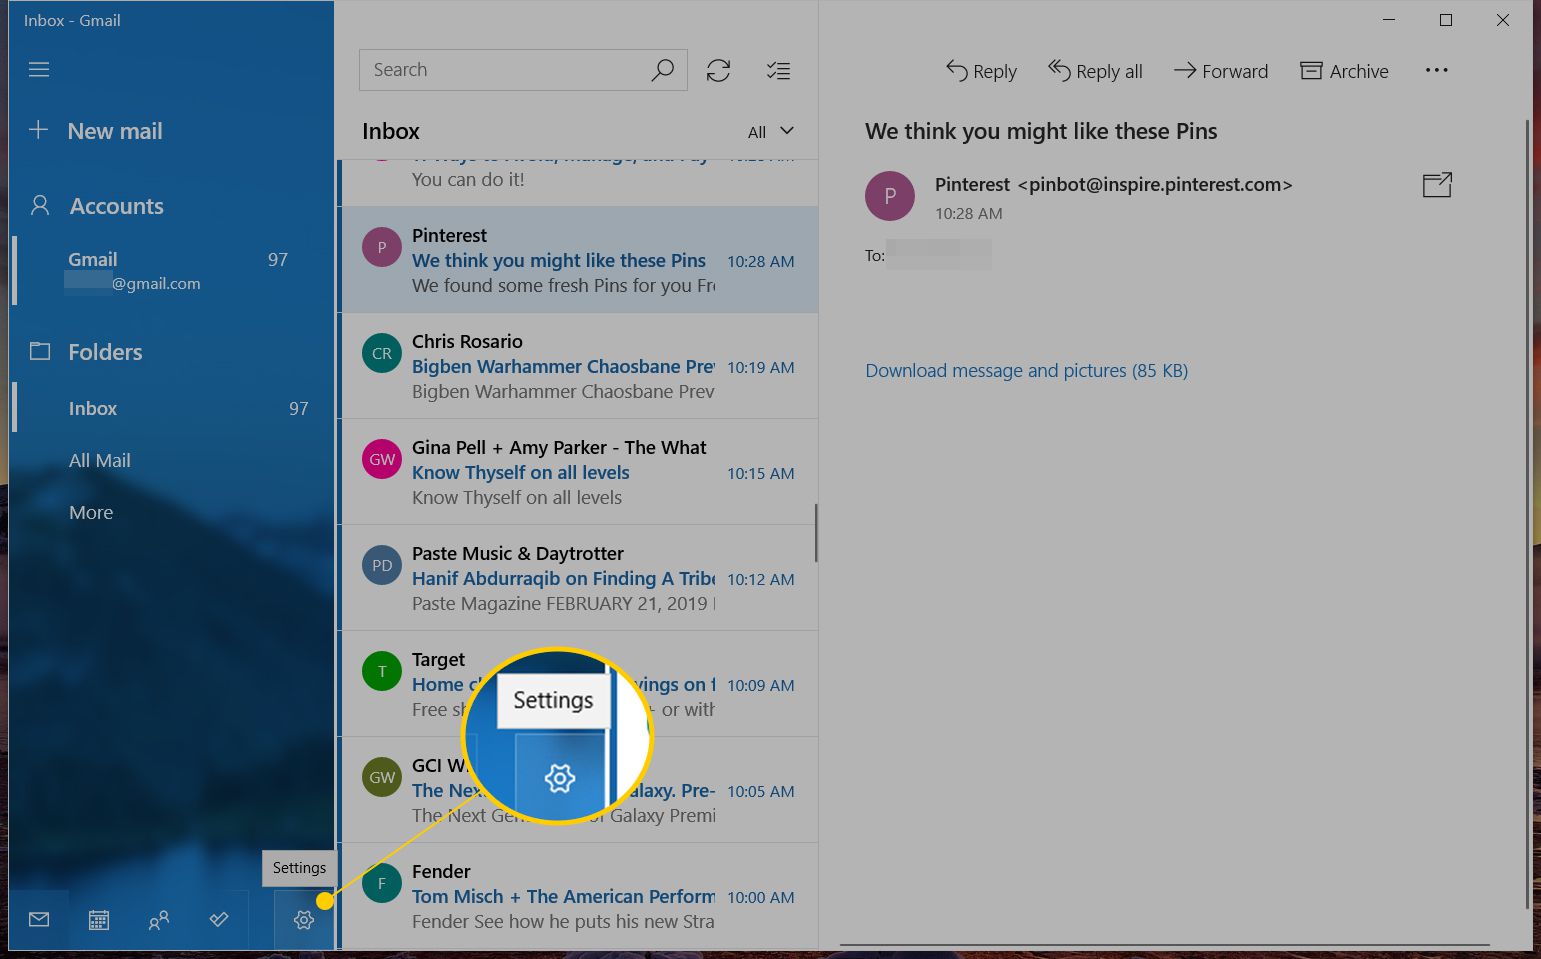Image resolution: width=1541 pixels, height=959 pixels.
Task: Choose Reply all for this email
Action: pyautogui.click(x=1095, y=71)
